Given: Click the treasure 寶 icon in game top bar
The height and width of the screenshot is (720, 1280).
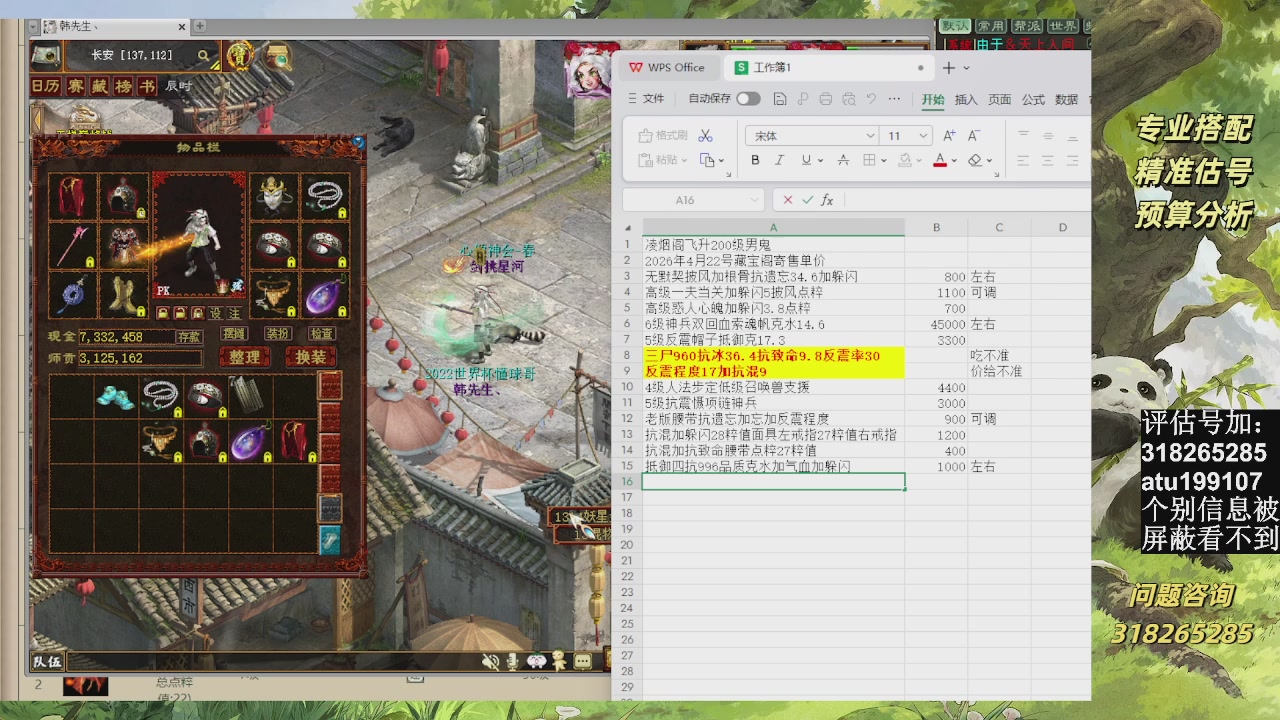Looking at the screenshot, I should click(239, 56).
